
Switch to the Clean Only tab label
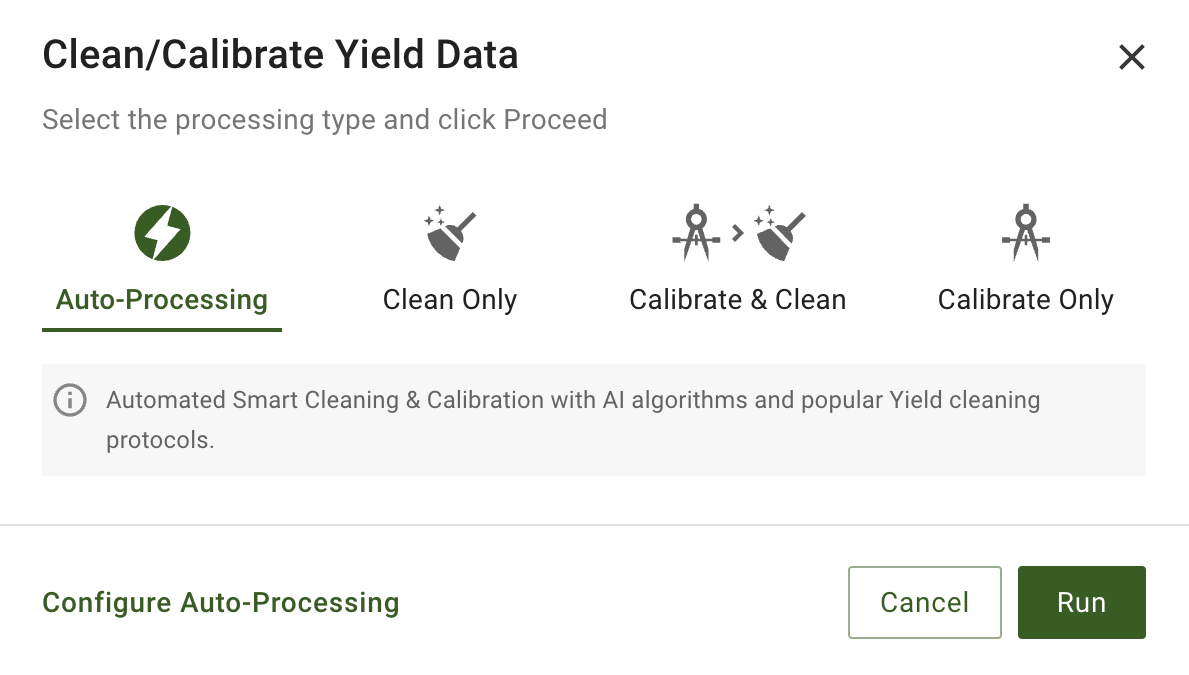450,300
